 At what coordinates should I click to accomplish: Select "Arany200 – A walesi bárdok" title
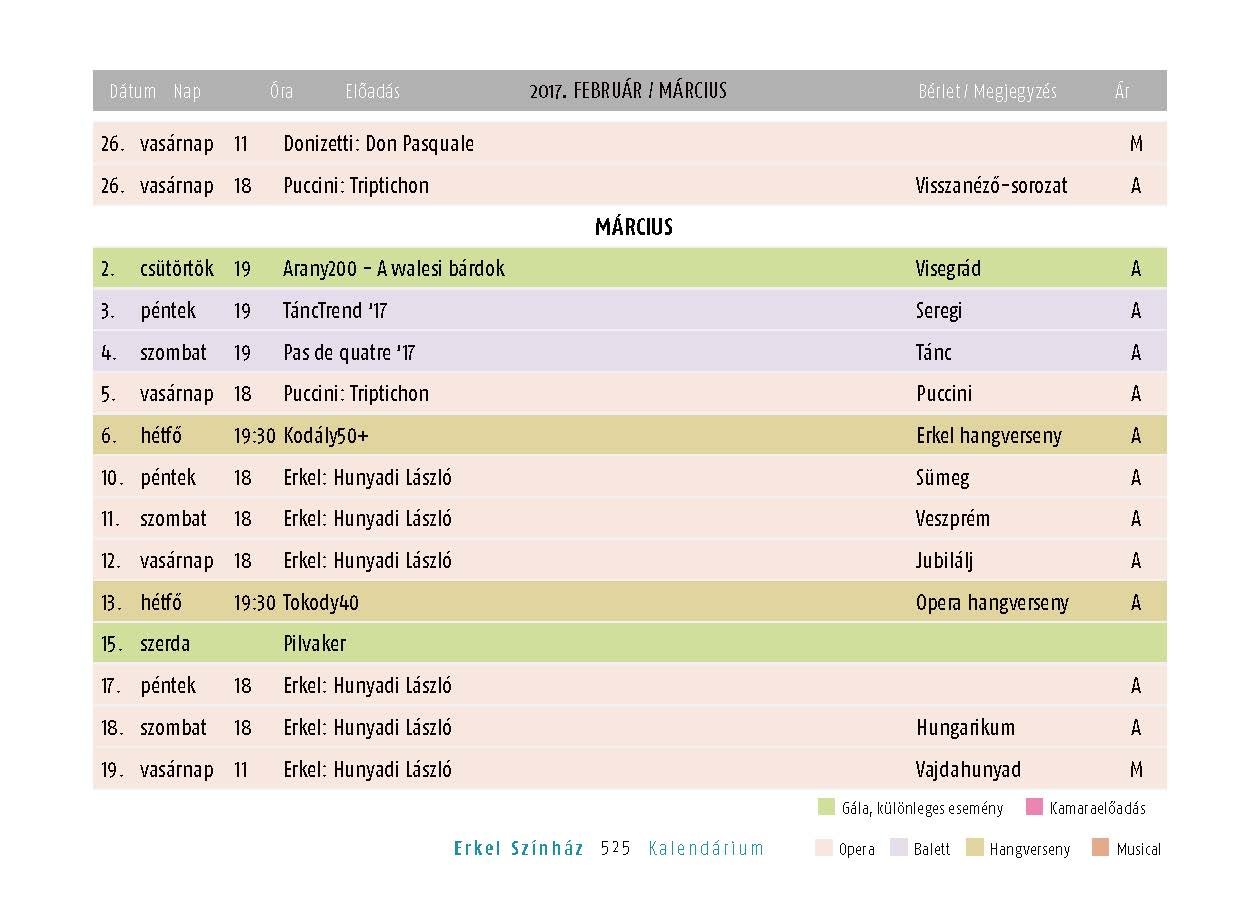pos(394,269)
